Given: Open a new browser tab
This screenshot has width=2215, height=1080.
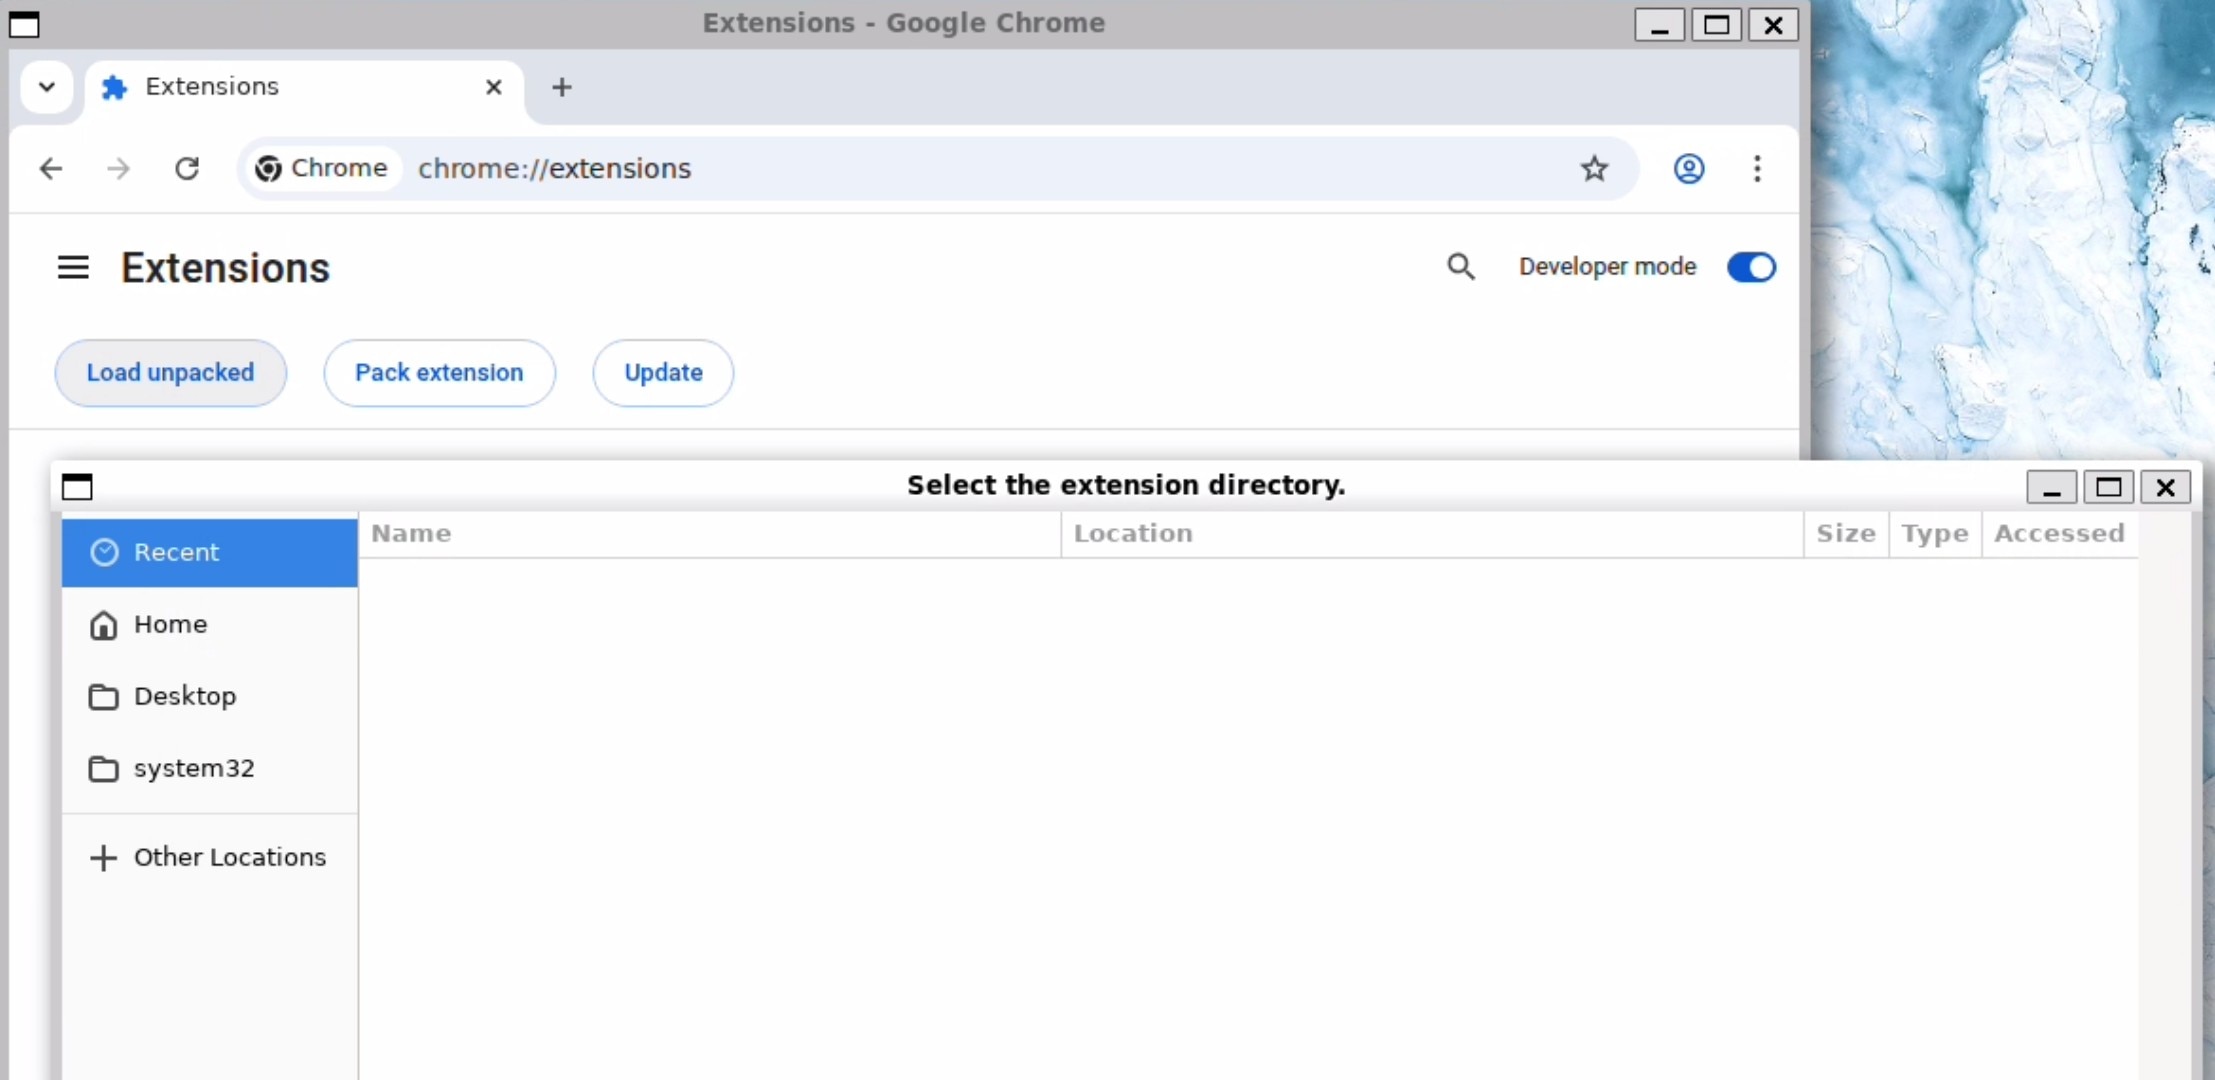Looking at the screenshot, I should coord(562,87).
